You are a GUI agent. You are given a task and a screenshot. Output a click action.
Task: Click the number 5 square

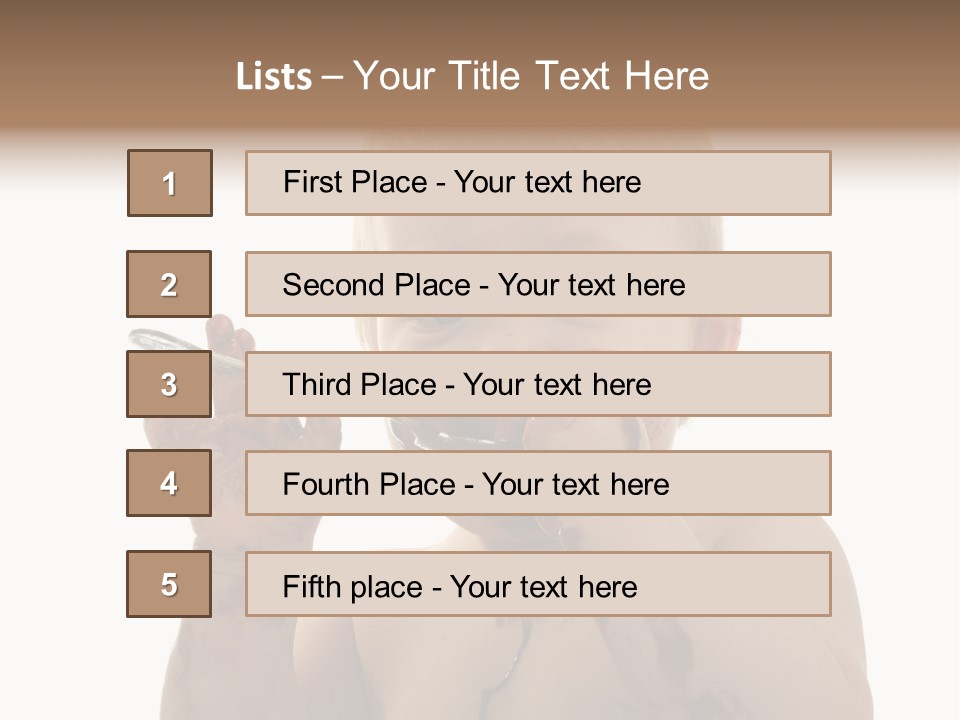169,584
